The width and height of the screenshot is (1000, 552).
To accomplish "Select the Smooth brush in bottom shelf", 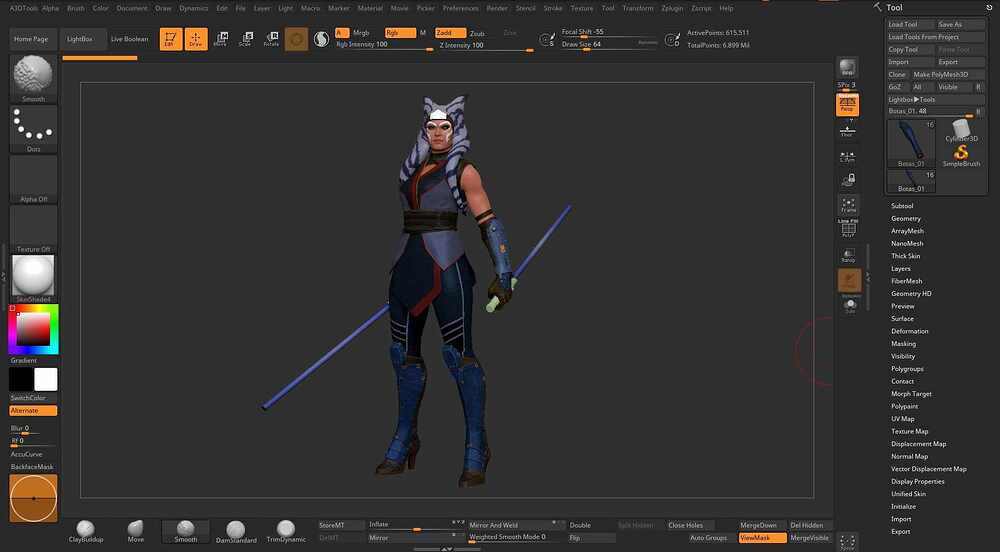I will tap(186, 531).
